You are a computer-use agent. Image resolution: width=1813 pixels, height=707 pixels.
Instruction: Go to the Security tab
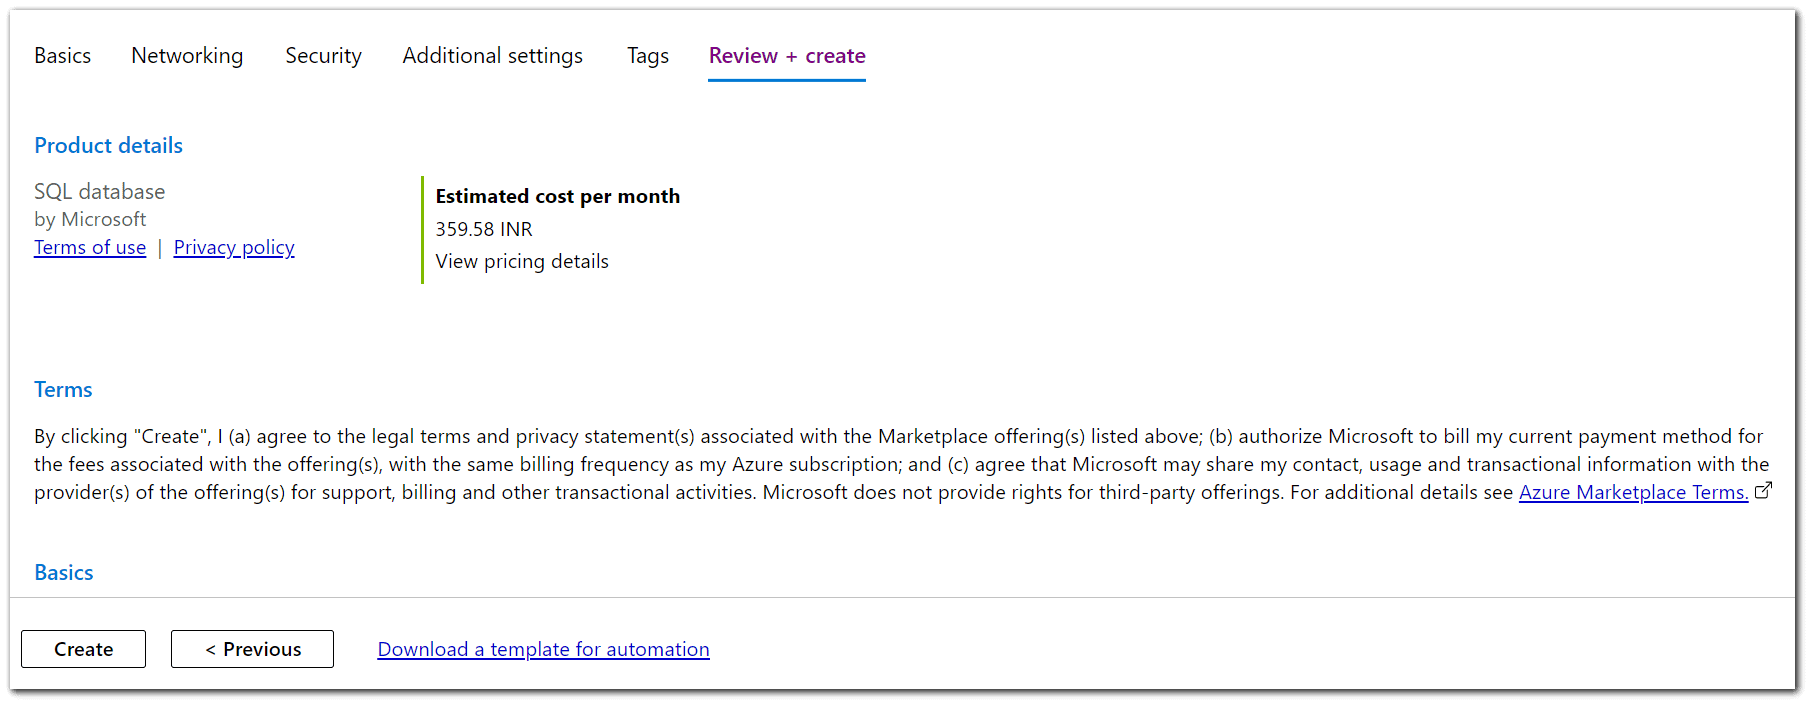(323, 56)
